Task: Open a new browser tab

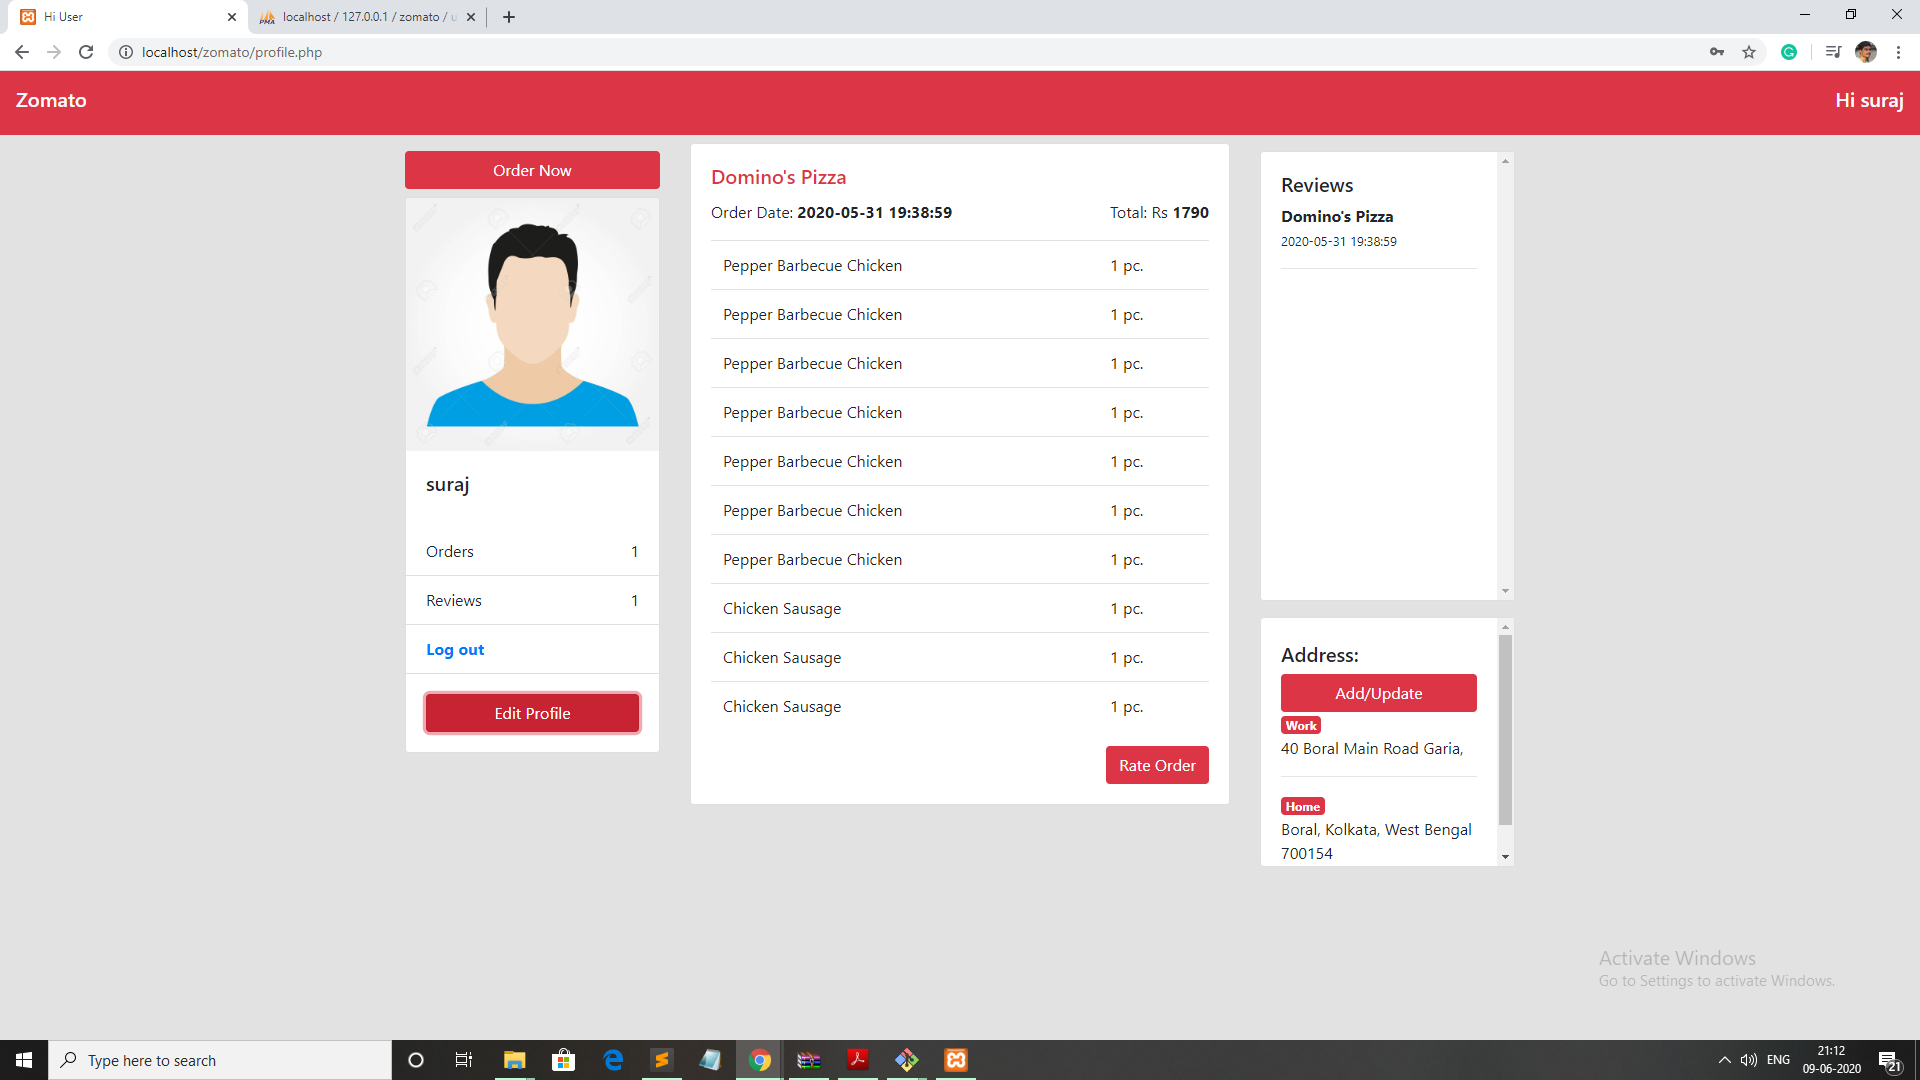Action: [x=509, y=17]
